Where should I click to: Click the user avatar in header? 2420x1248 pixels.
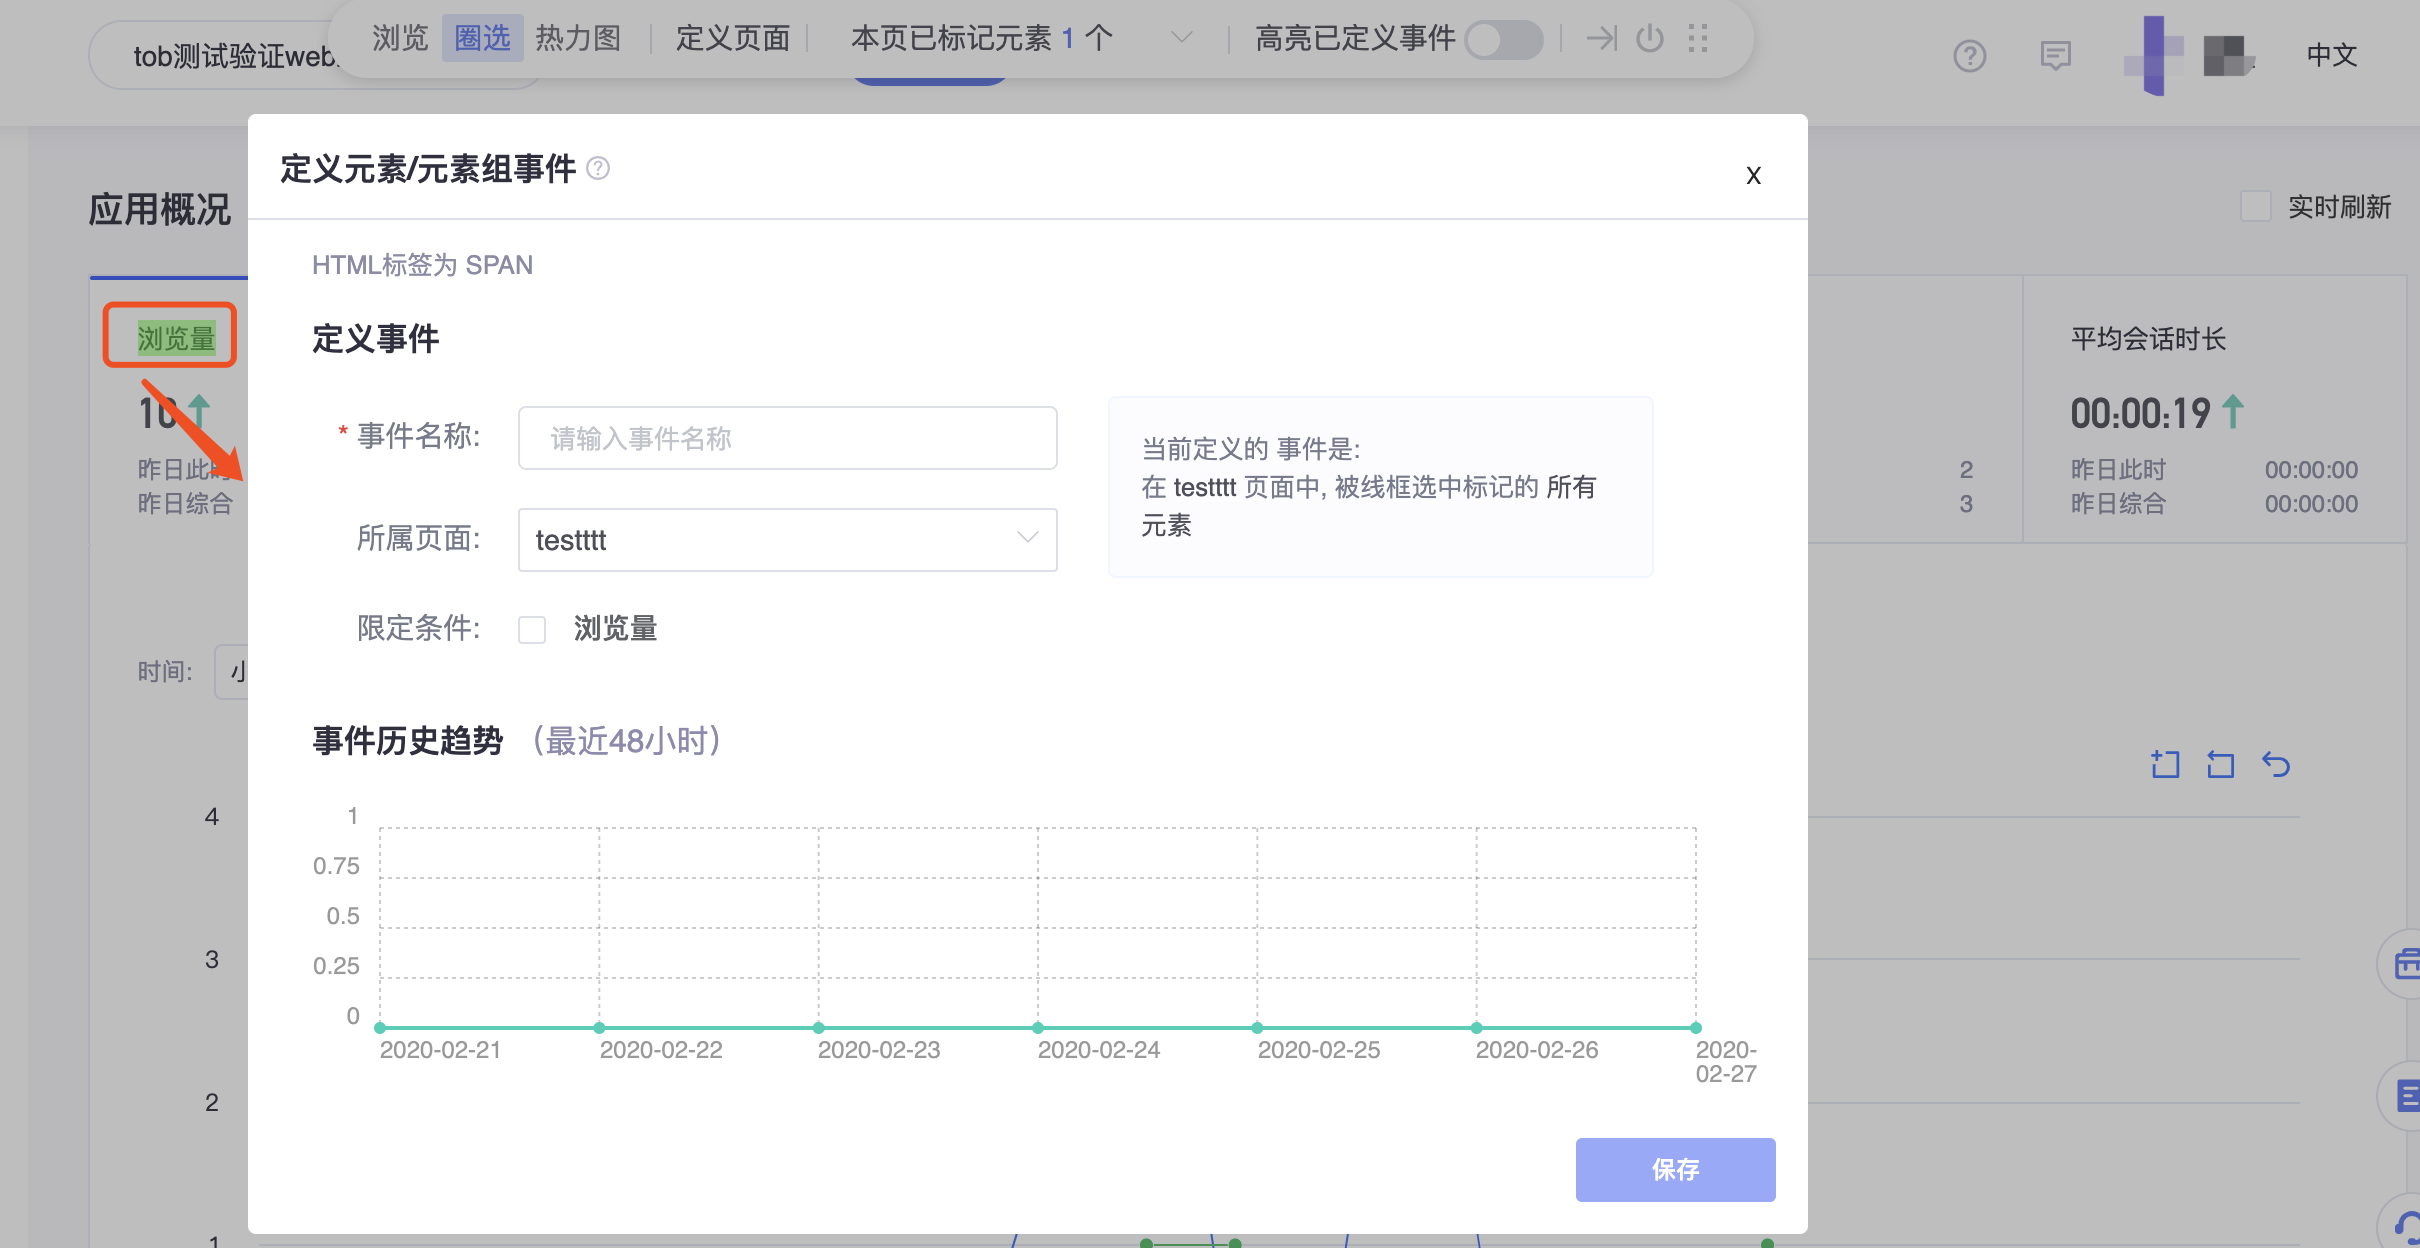click(2227, 56)
